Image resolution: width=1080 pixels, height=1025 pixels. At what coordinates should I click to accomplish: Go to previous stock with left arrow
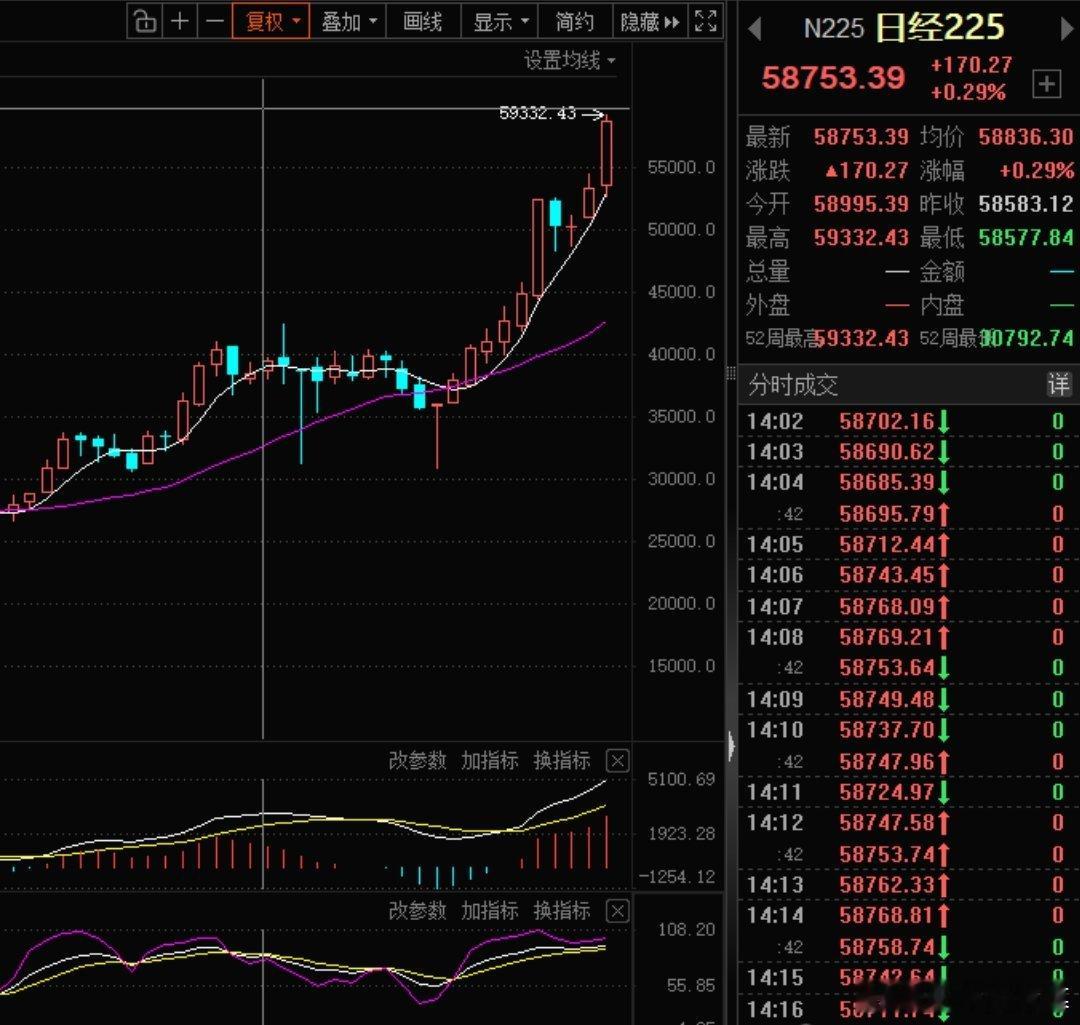(x=755, y=28)
